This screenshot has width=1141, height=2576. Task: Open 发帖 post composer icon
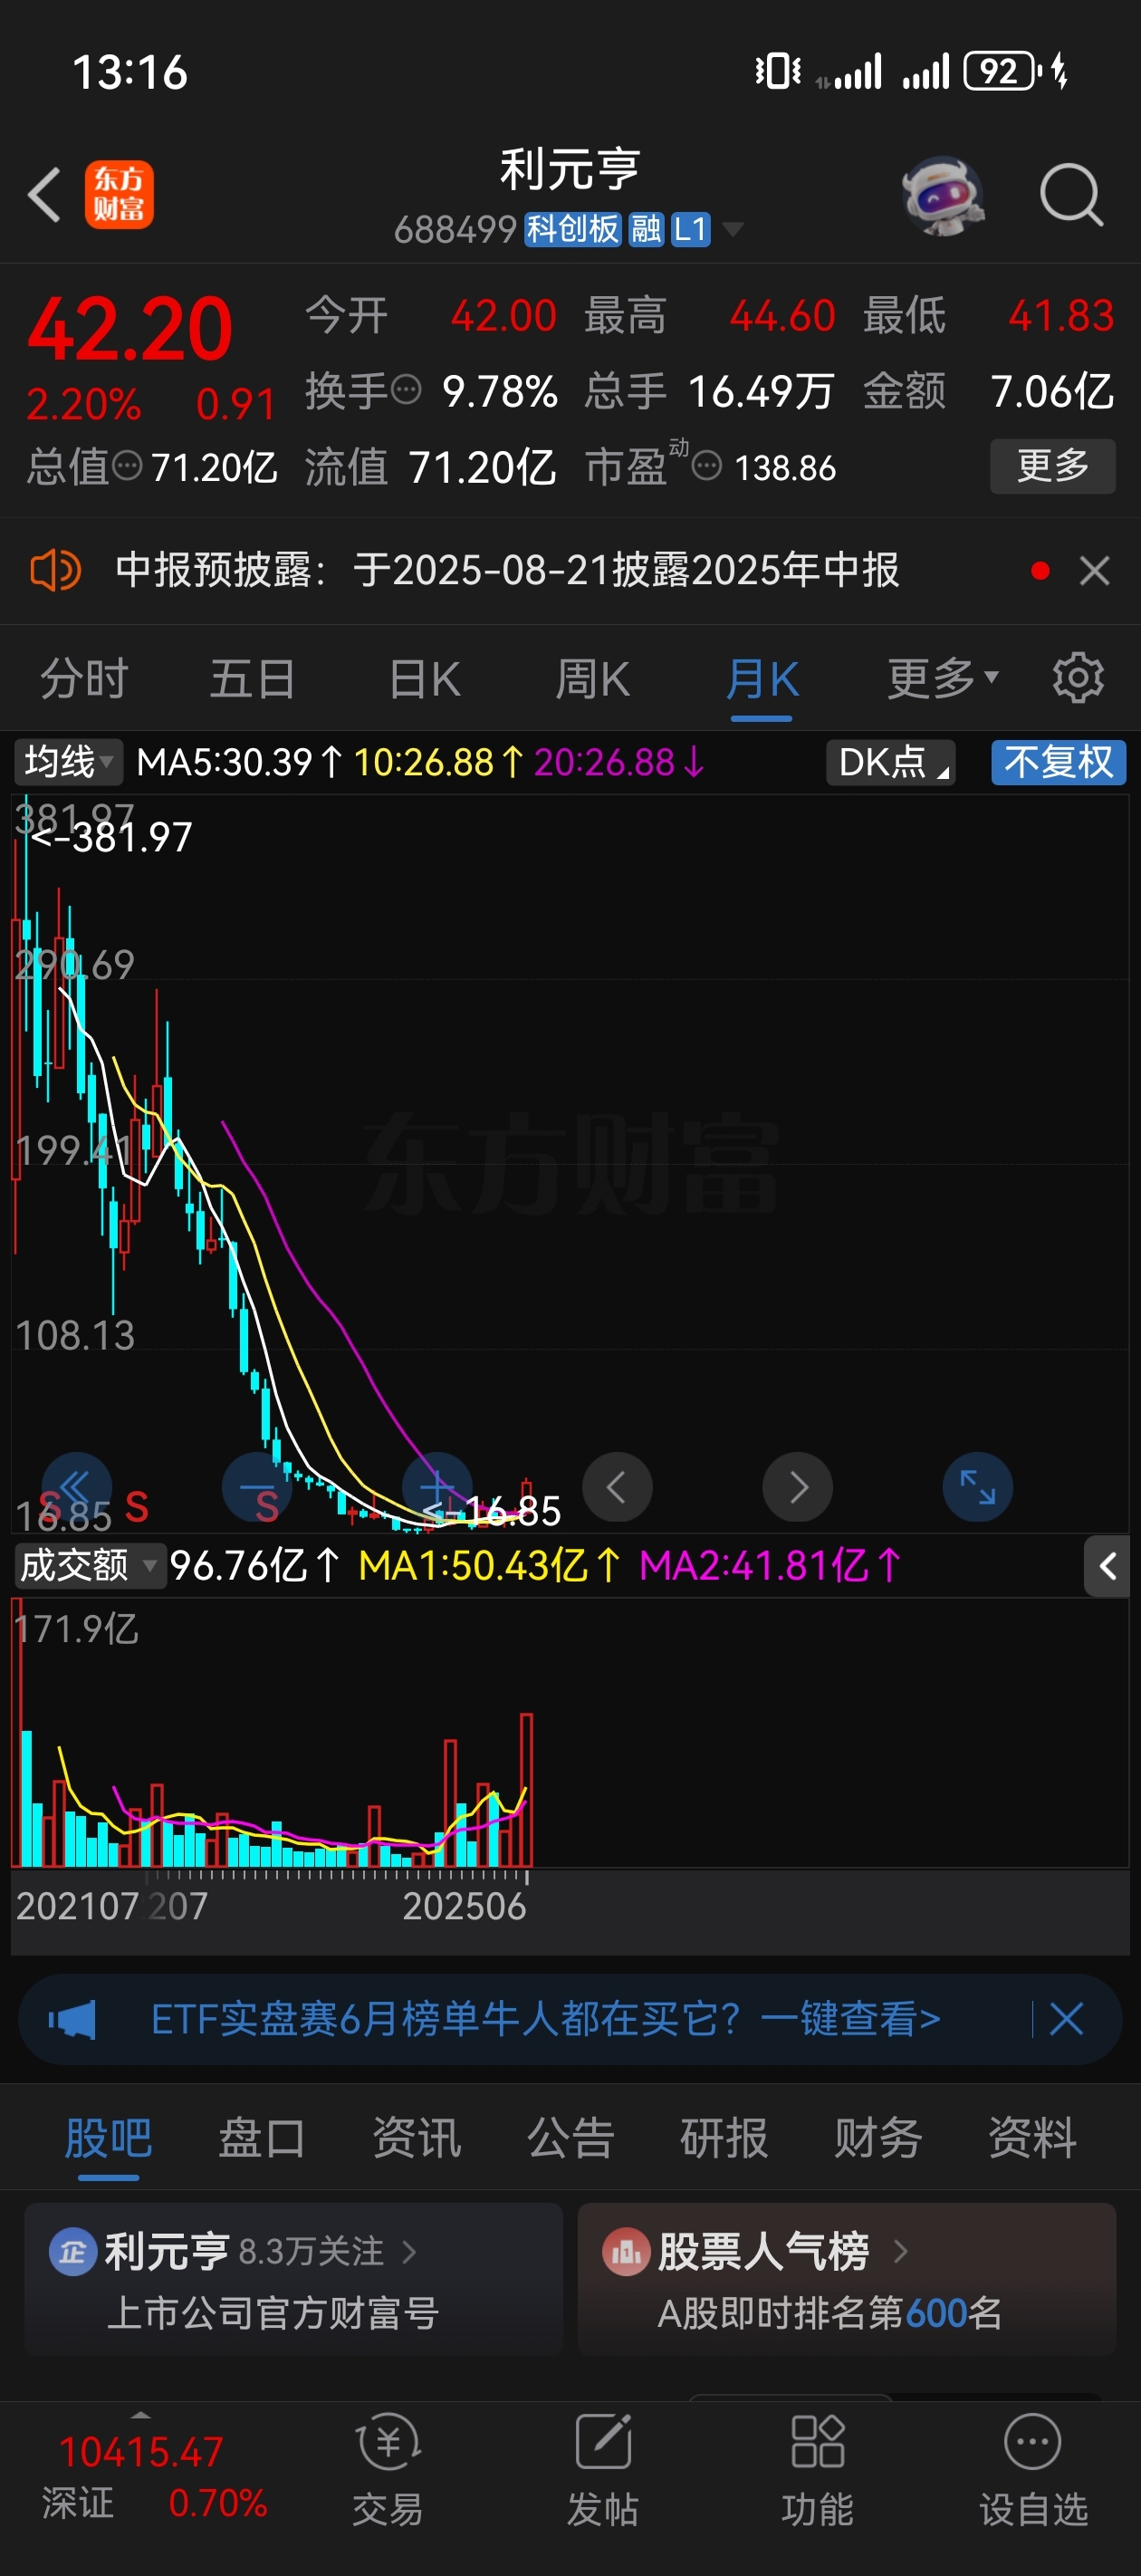pos(602,2468)
